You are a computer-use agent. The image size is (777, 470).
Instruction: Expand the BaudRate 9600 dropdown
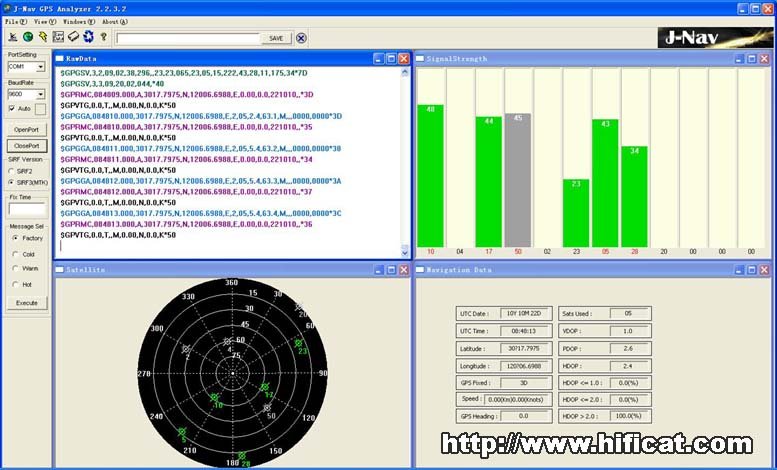coord(40,94)
